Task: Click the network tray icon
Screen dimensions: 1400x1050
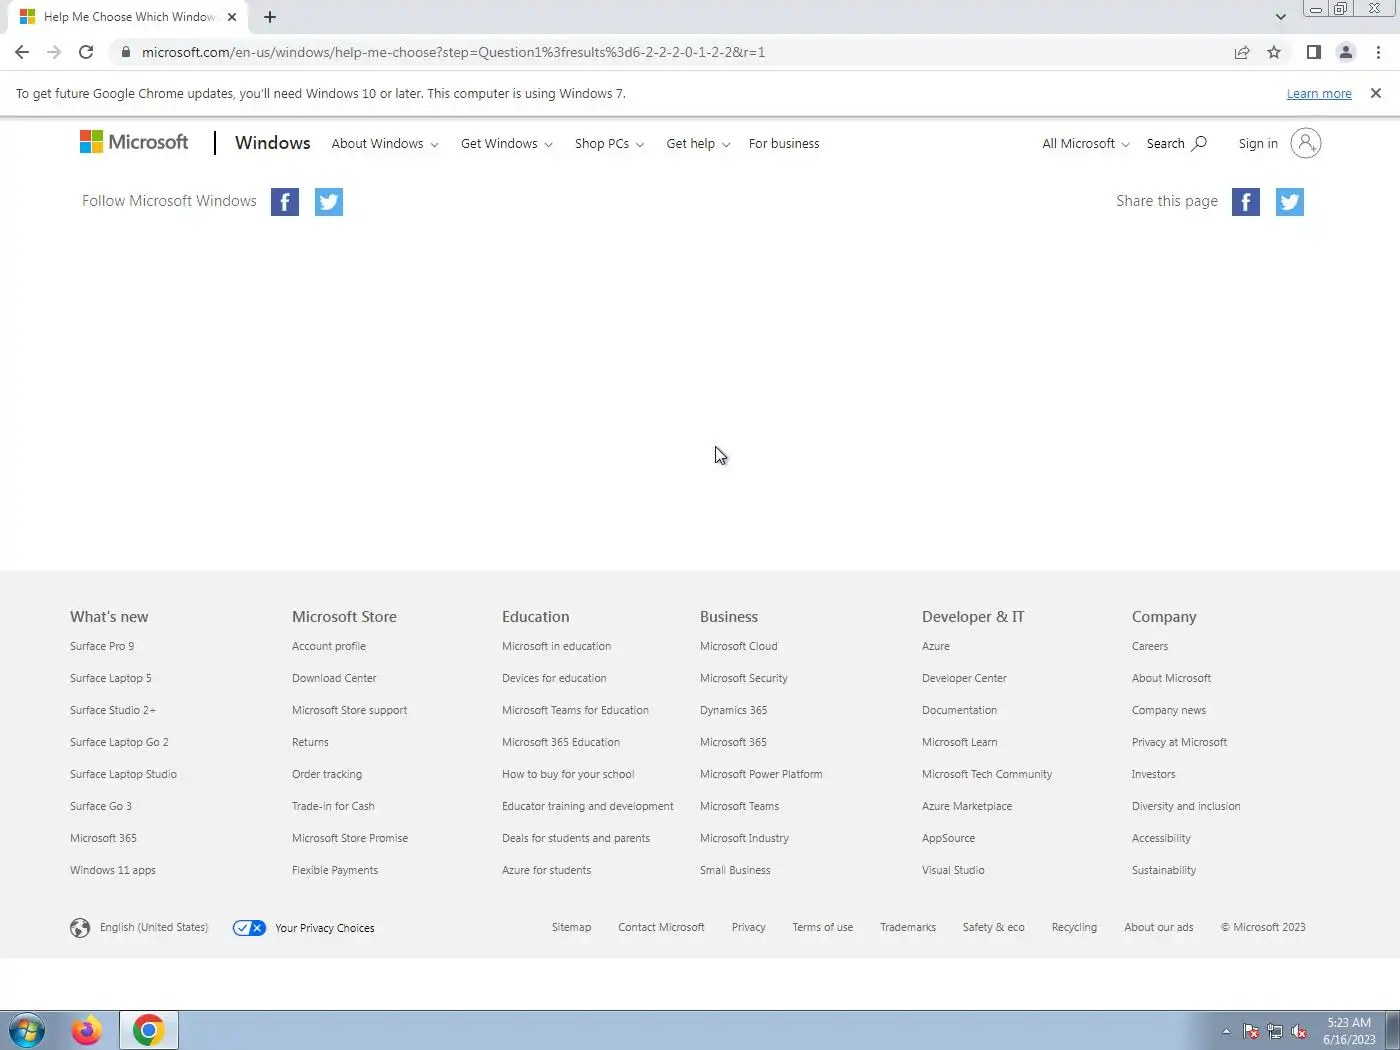Action: pos(1275,1031)
